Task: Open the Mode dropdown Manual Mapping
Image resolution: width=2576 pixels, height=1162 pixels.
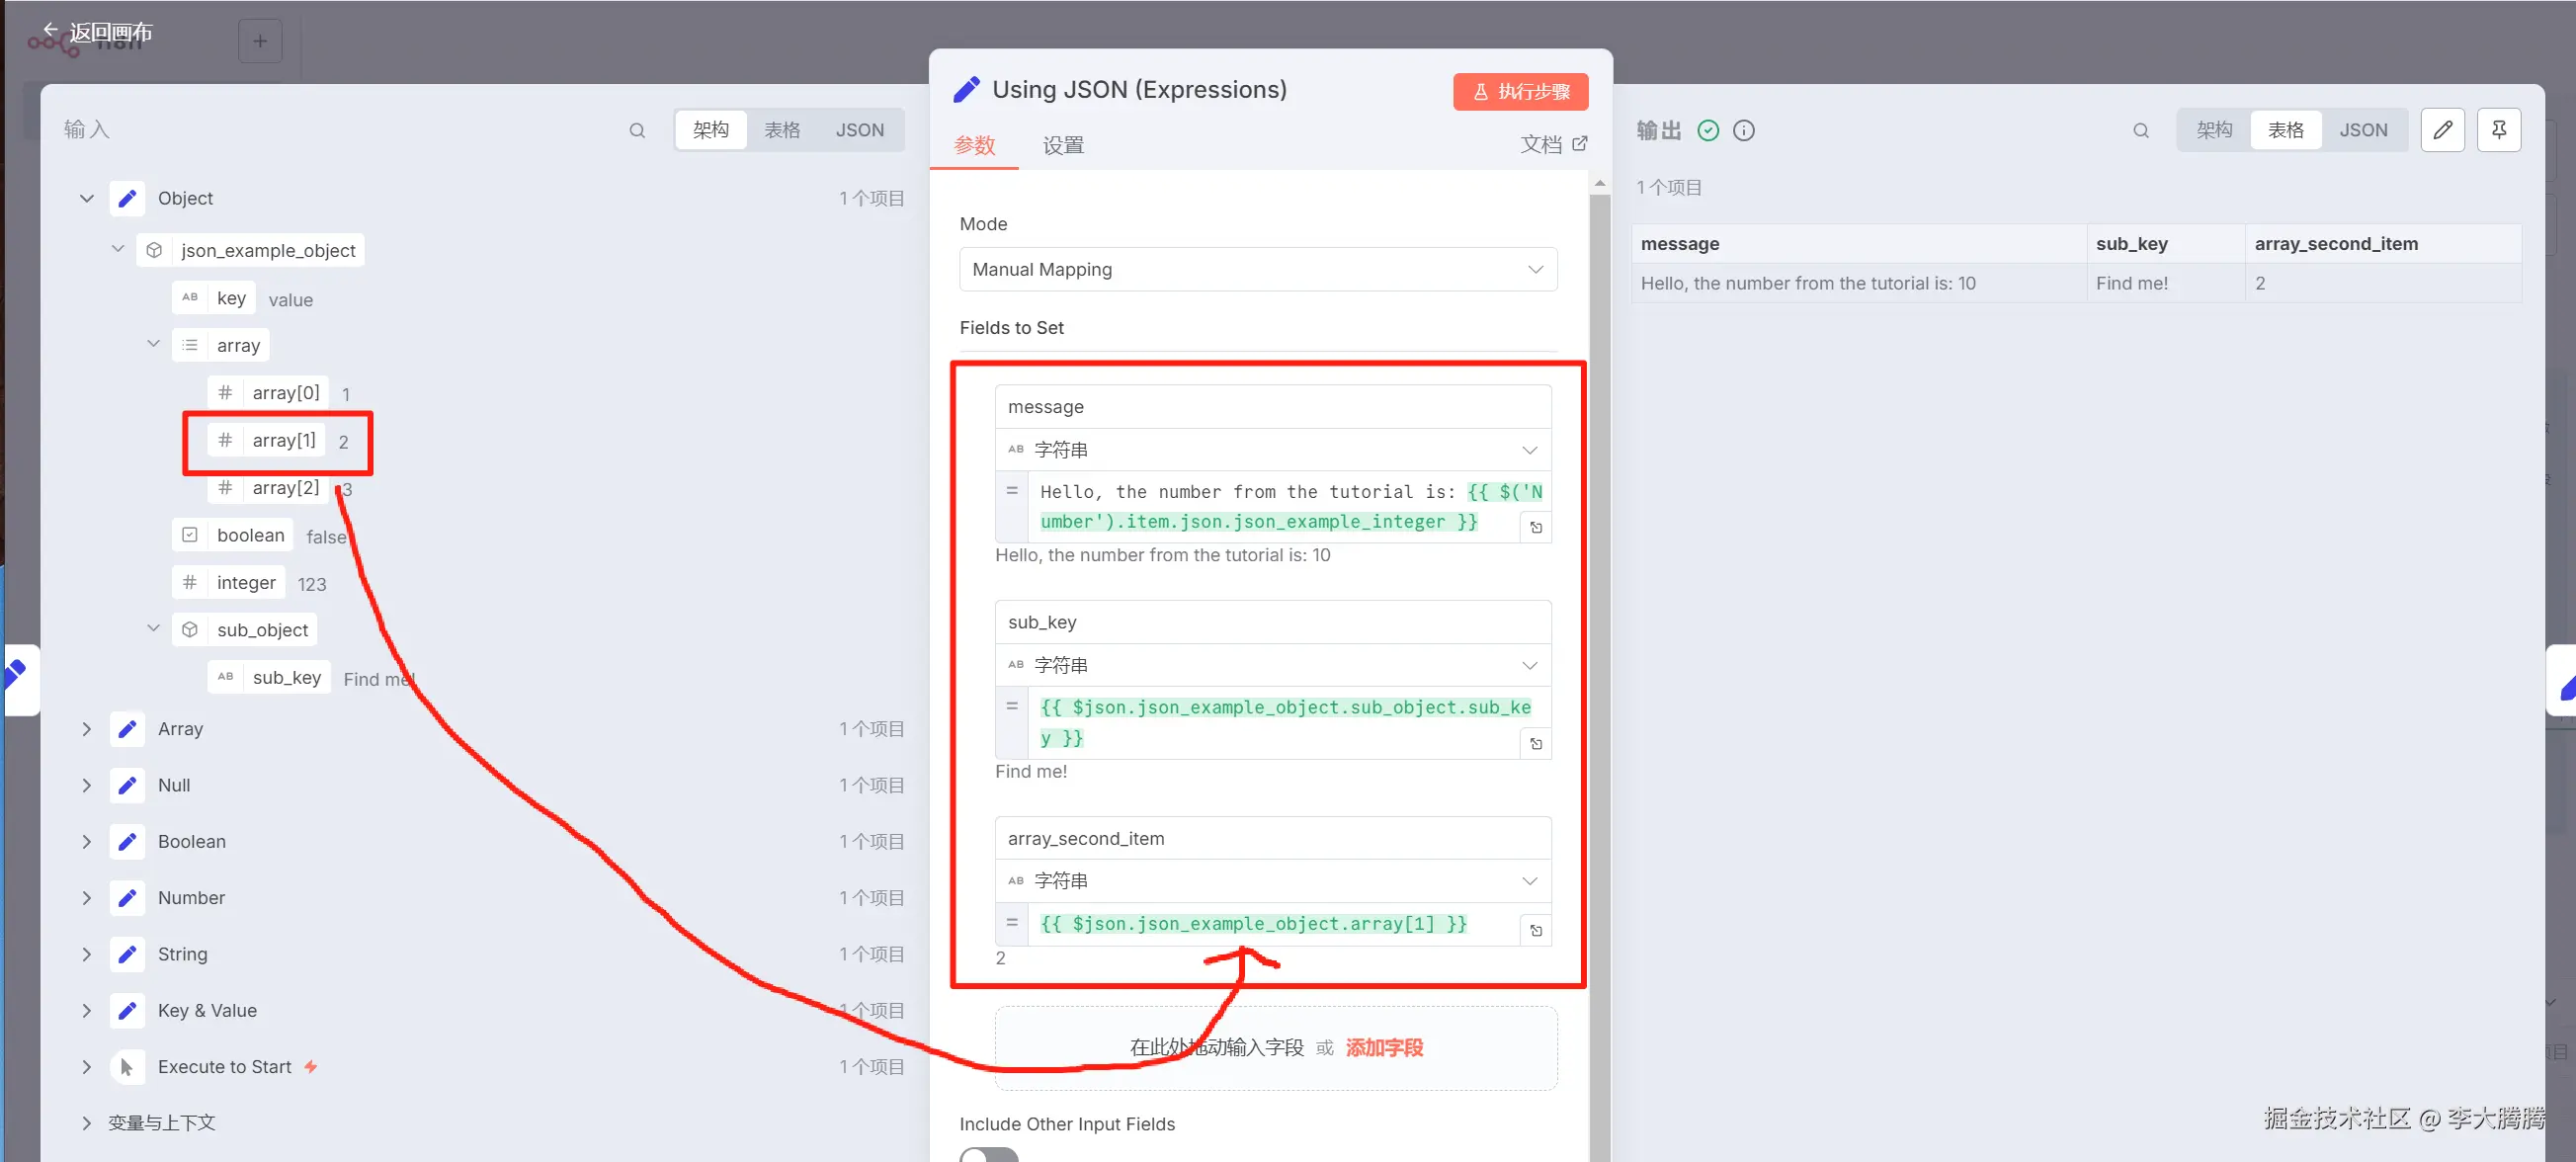Action: tap(1257, 269)
